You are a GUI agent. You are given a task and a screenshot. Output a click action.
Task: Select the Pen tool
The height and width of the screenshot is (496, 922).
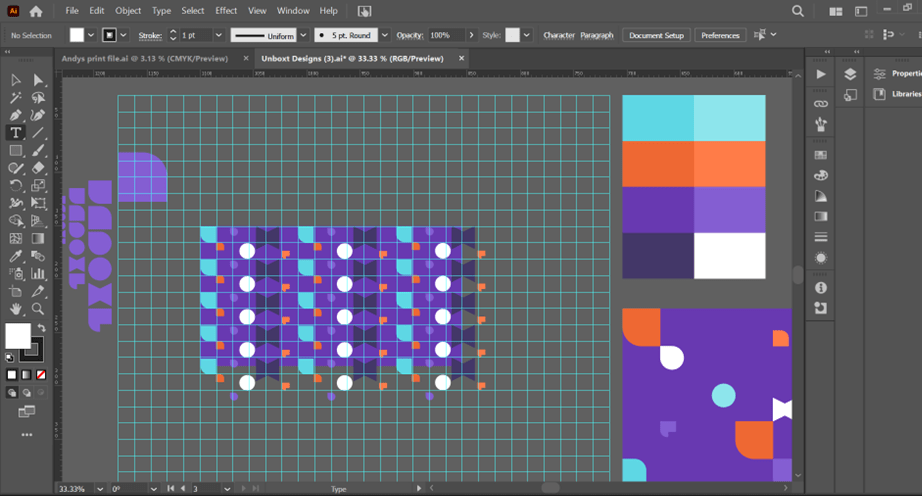(x=16, y=116)
